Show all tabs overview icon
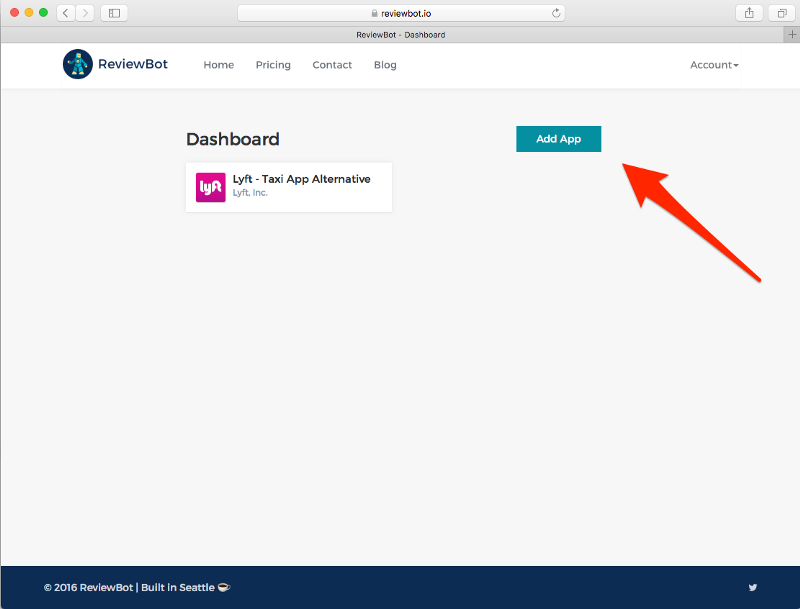The width and height of the screenshot is (800, 609). [780, 13]
